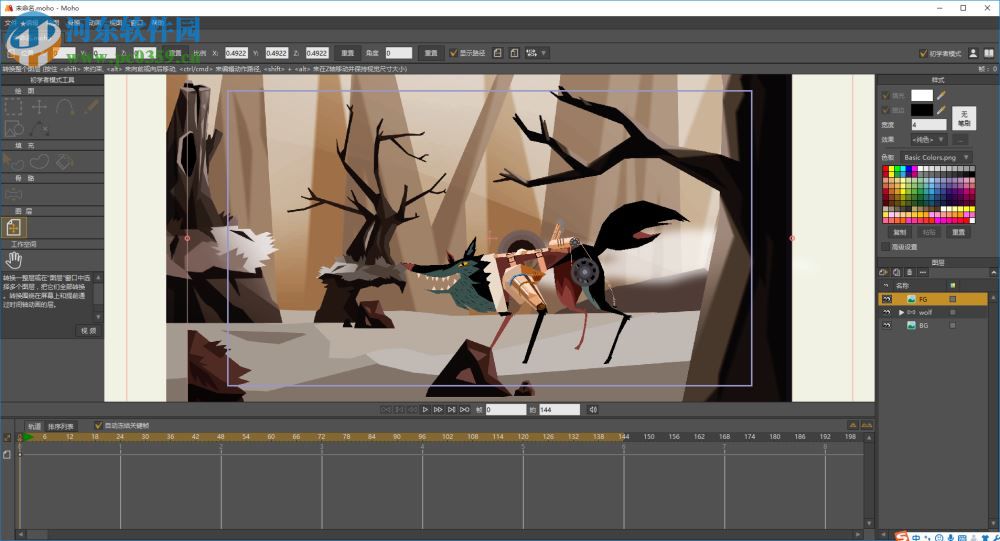The image size is (1000, 541).
Task: Select the Hand pan workspace tool
Action: pos(14,262)
